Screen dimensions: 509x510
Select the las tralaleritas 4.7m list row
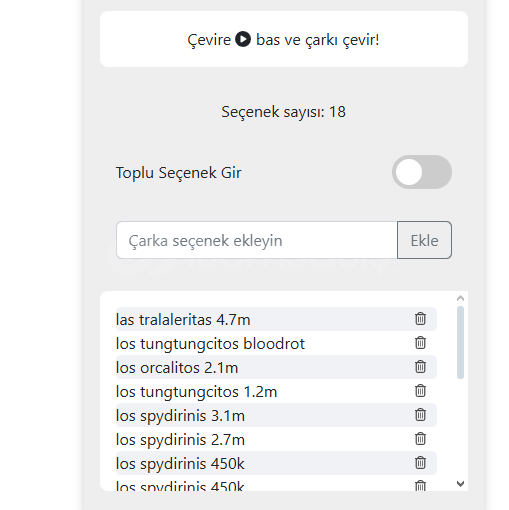pyautogui.click(x=276, y=319)
